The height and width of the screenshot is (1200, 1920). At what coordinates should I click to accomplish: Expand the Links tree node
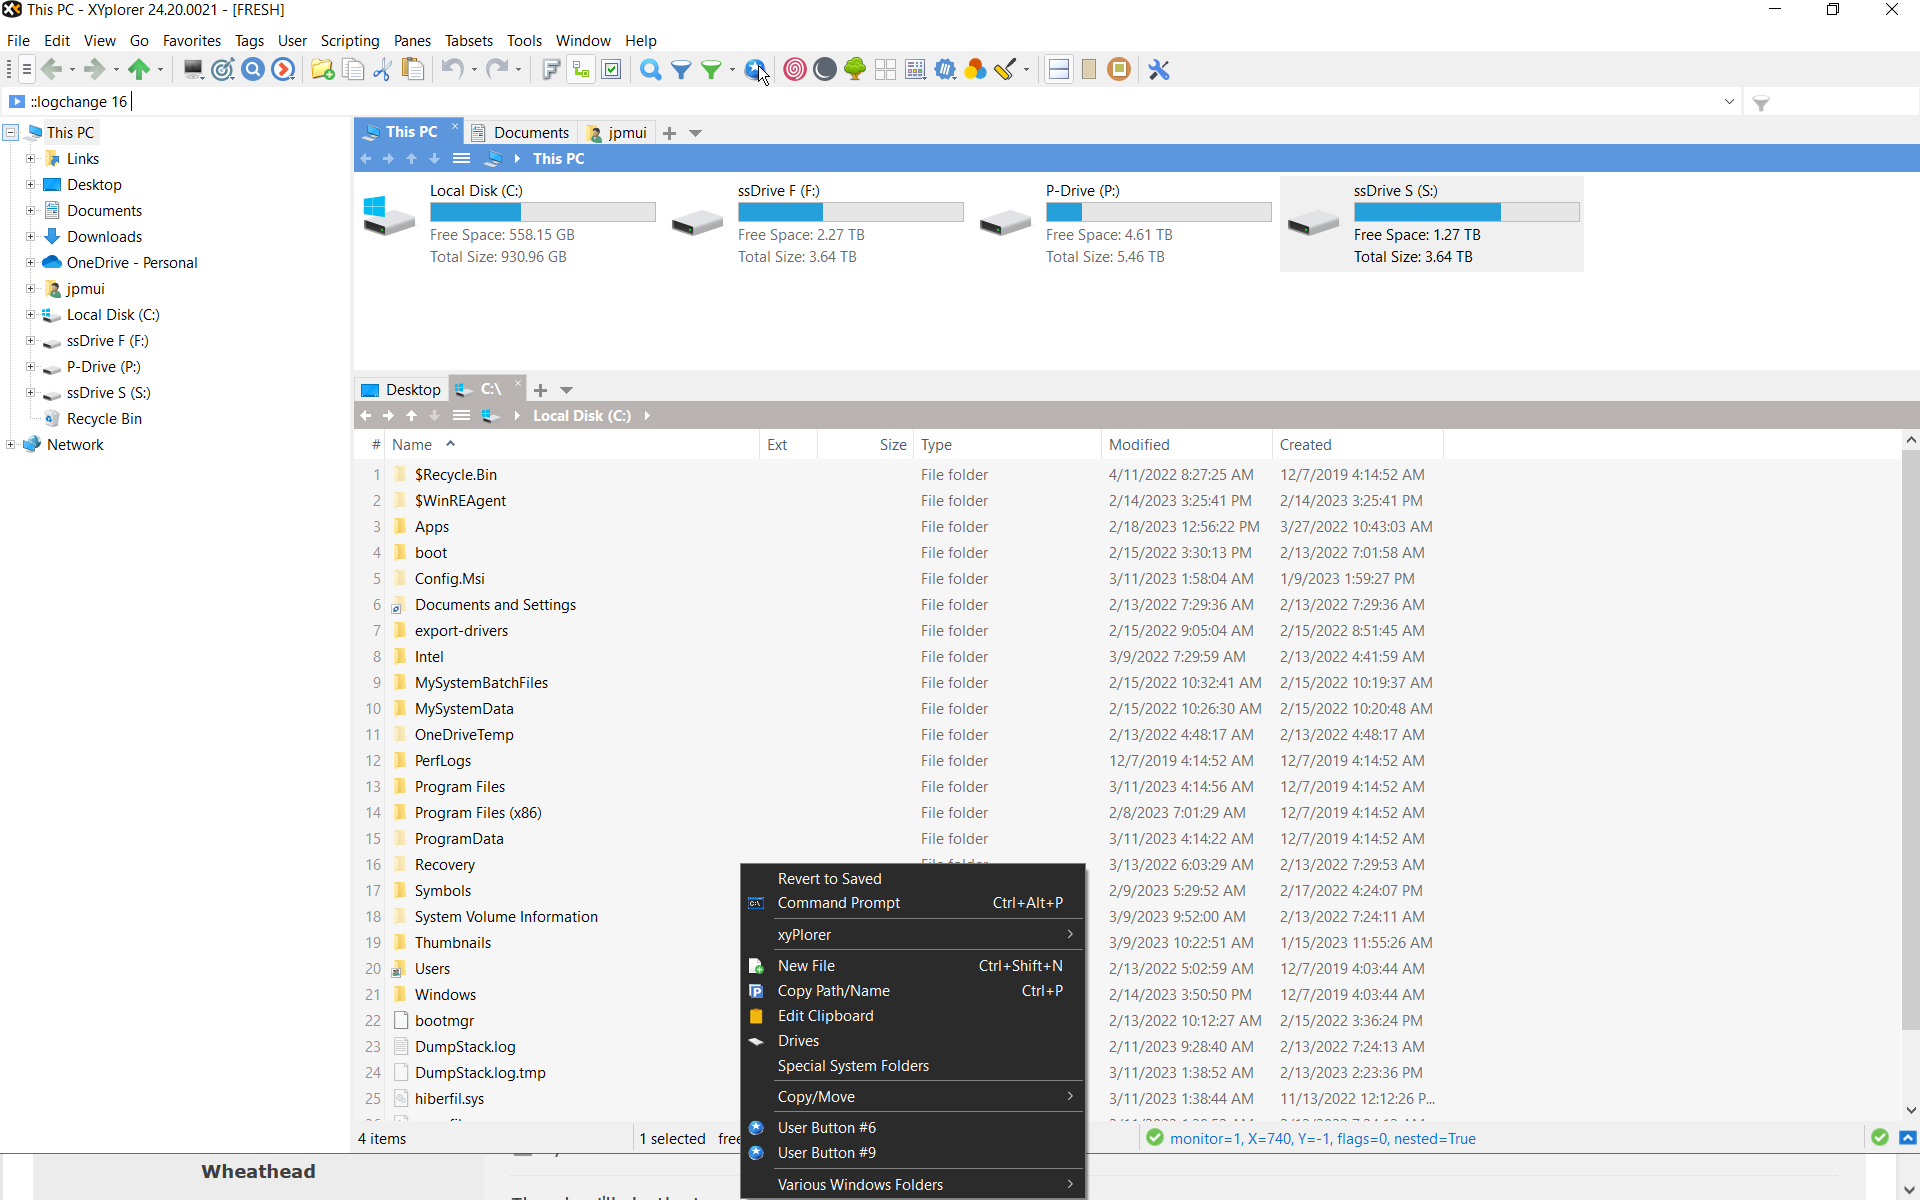click(x=30, y=158)
